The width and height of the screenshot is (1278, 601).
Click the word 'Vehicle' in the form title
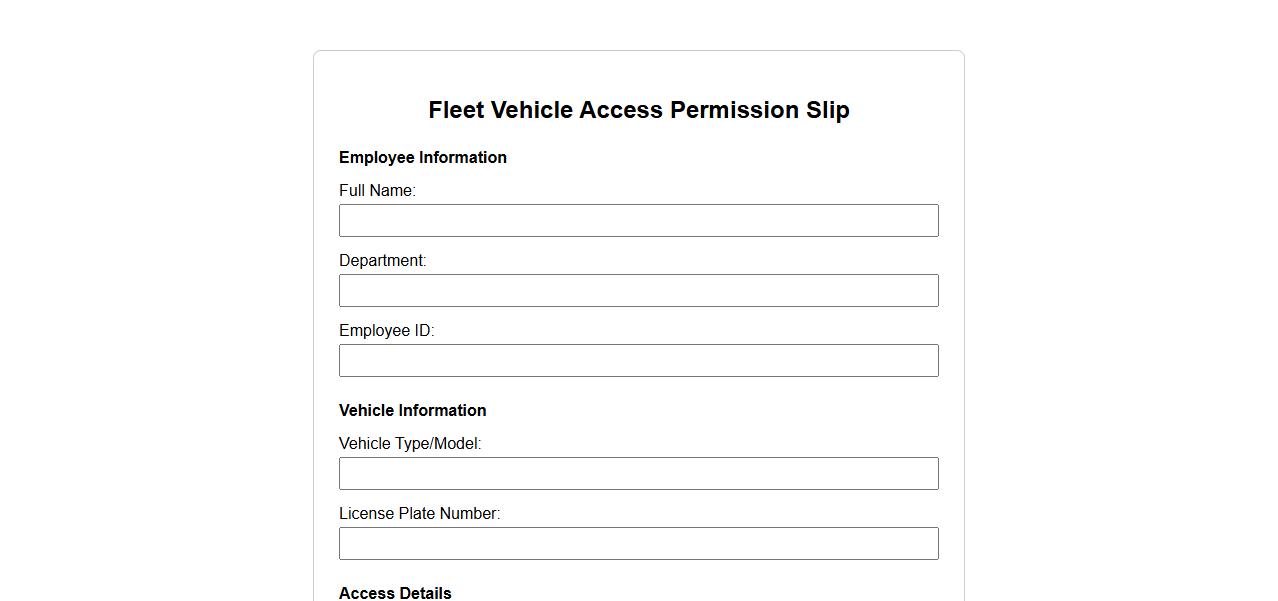pos(531,110)
